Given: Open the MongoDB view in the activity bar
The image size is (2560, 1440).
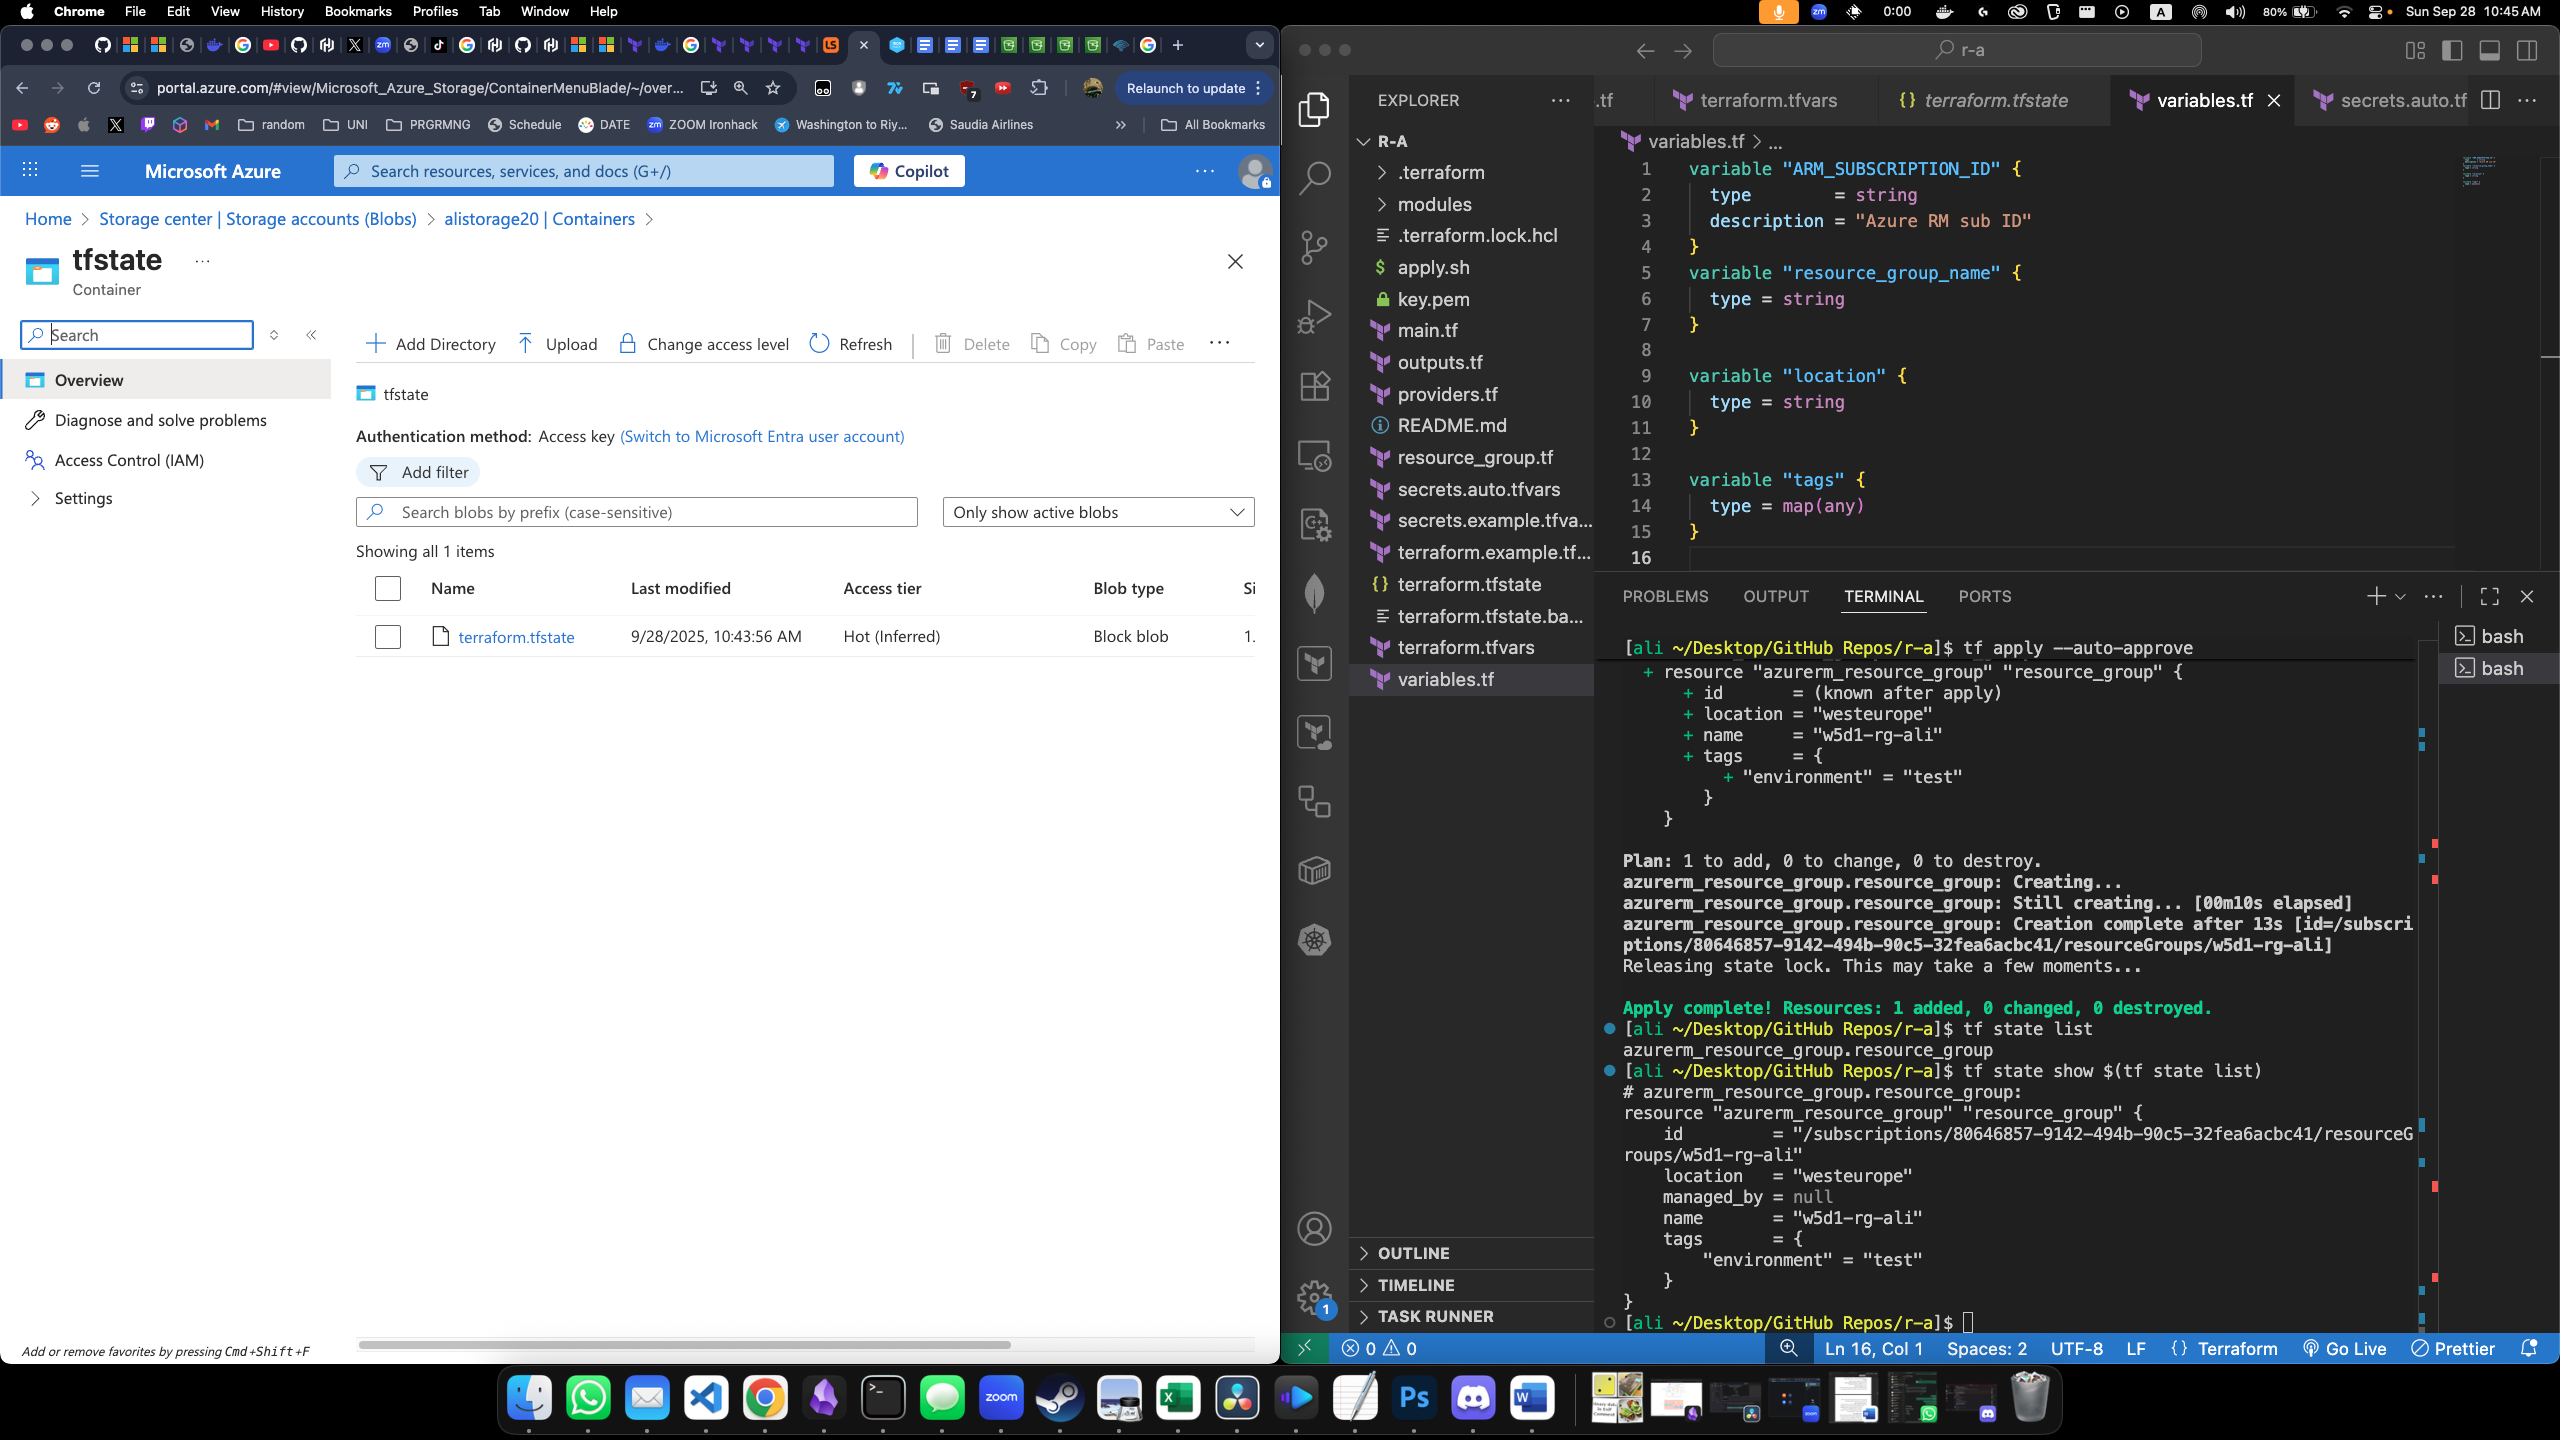Looking at the screenshot, I should pyautogui.click(x=1314, y=592).
